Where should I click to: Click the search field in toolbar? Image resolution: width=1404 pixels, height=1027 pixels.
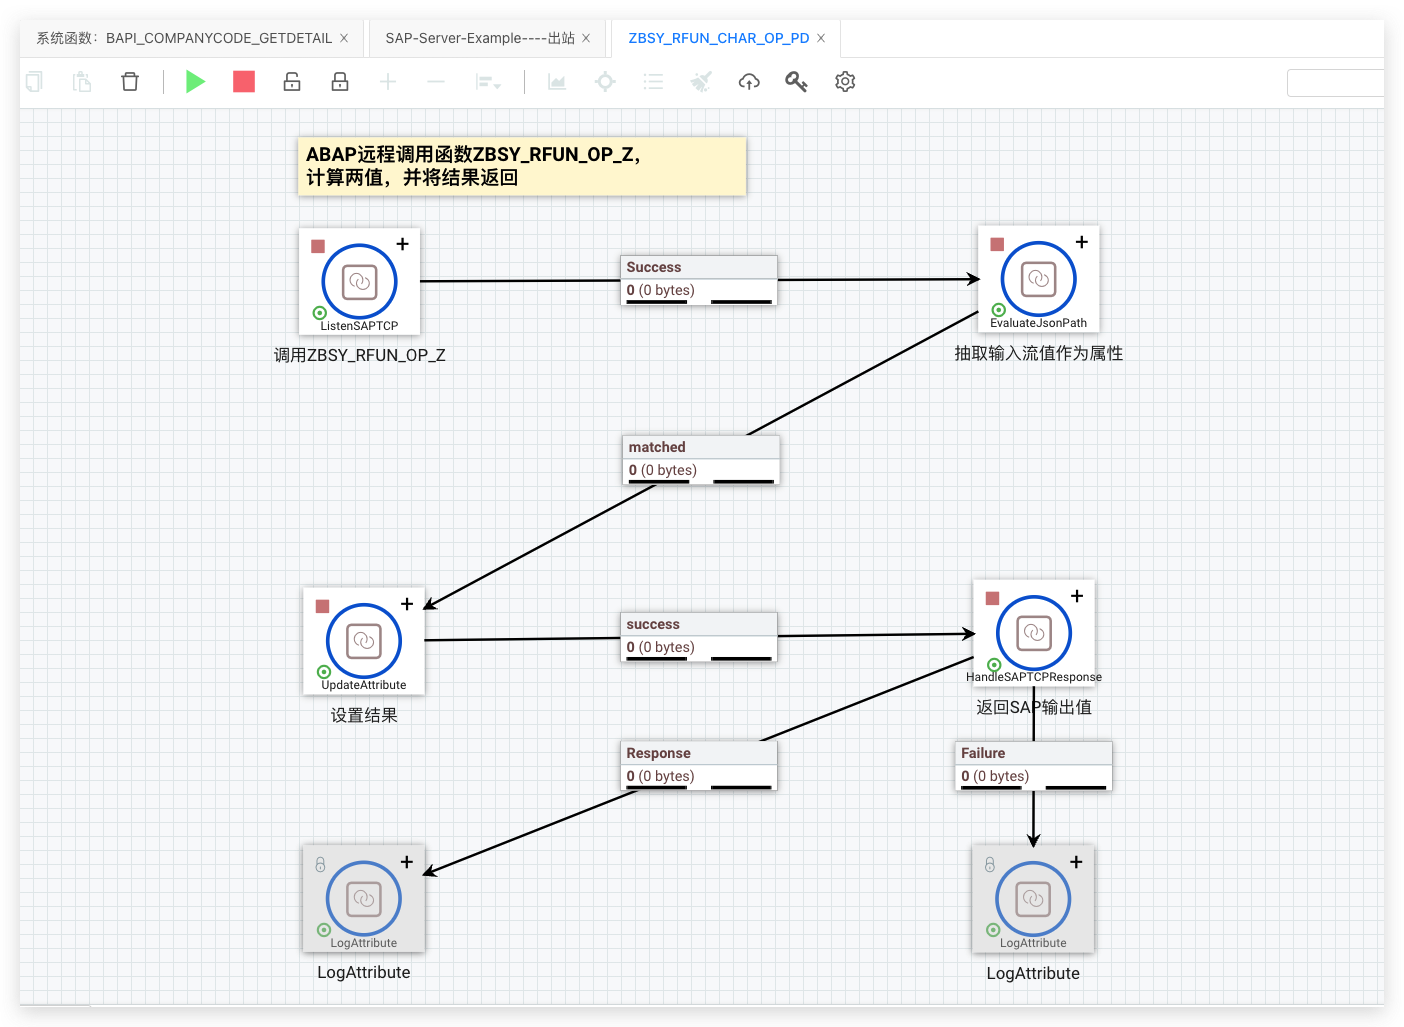point(1335,83)
